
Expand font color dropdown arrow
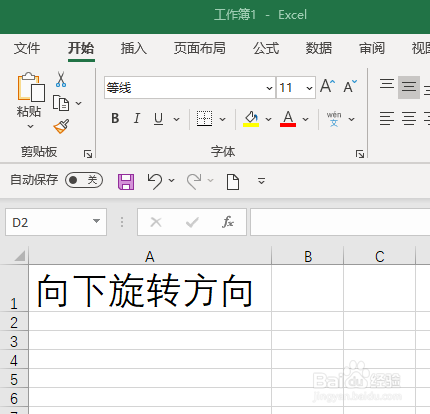305,119
